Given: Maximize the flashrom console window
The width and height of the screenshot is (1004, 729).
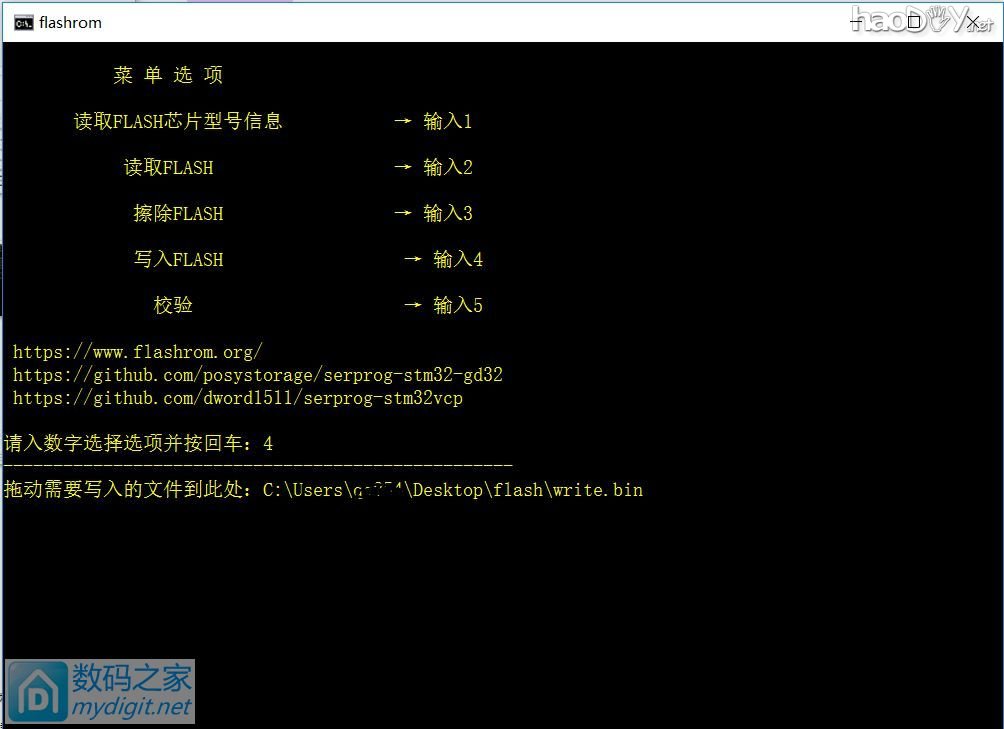Looking at the screenshot, I should click(914, 22).
